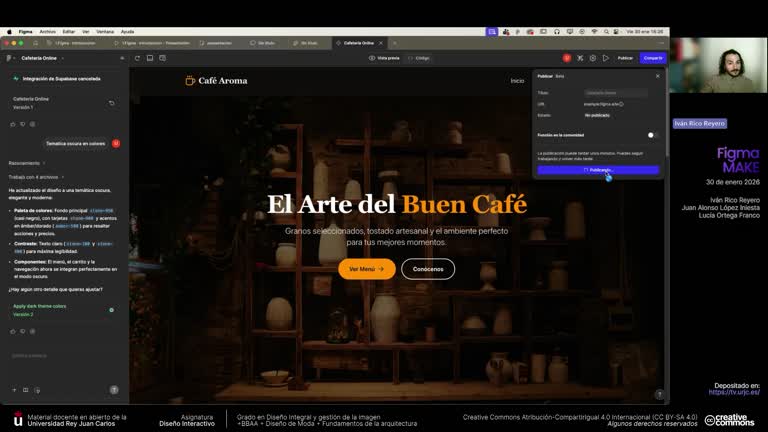The width and height of the screenshot is (768, 432).
Task: Toggle the community function switch
Action: (x=652, y=135)
